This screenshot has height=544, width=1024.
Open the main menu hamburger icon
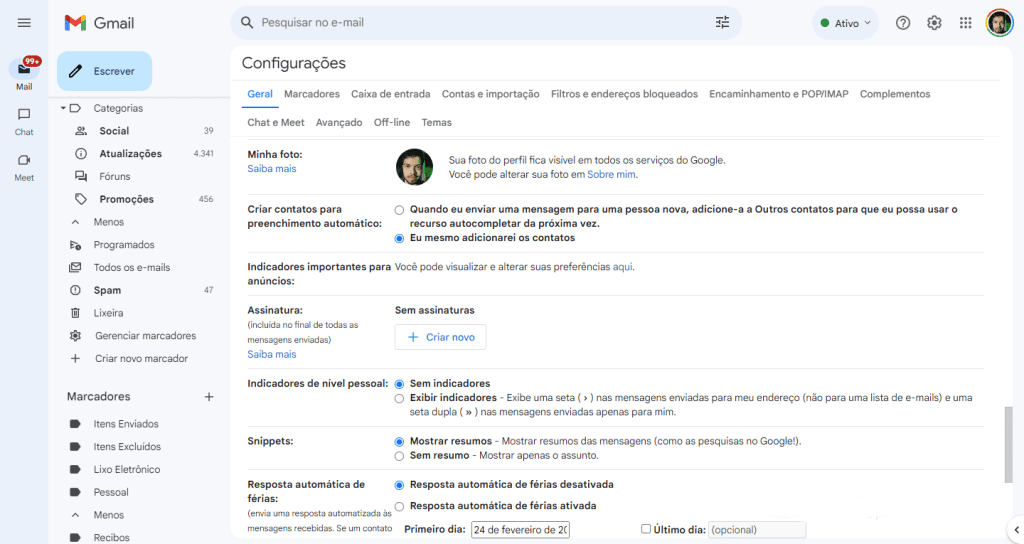tap(24, 23)
